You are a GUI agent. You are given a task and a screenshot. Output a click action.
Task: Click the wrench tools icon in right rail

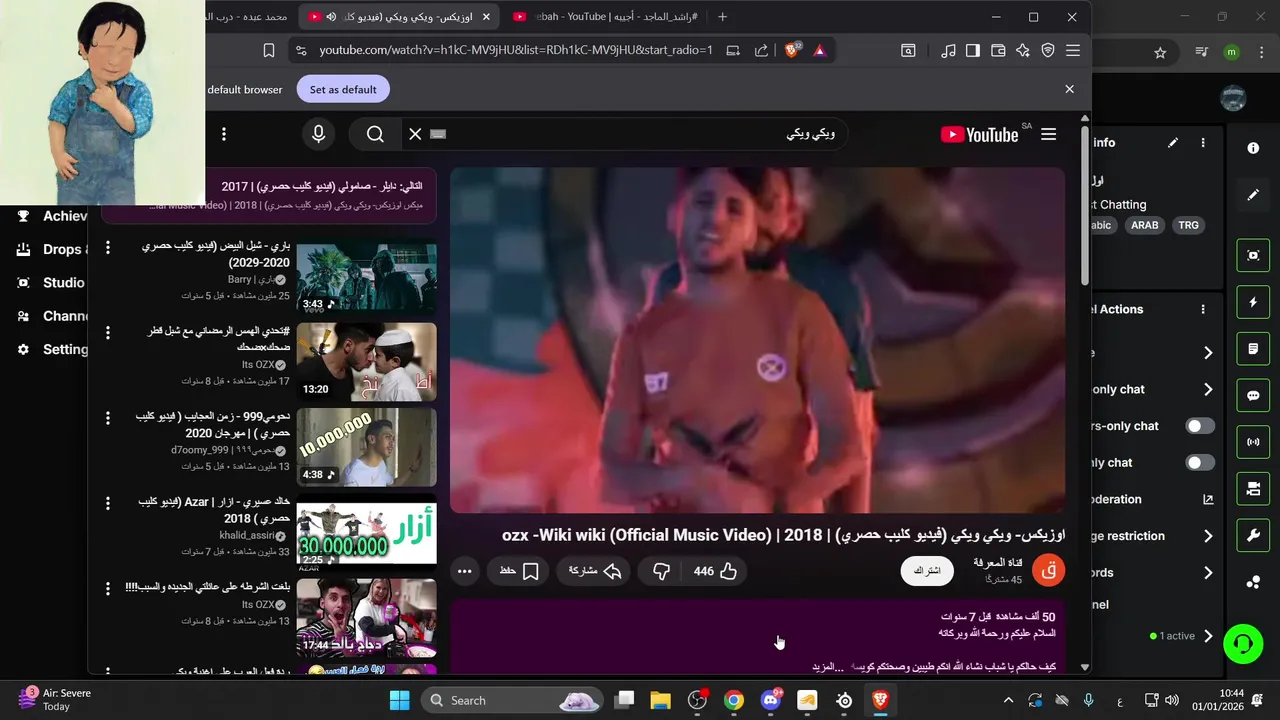coord(1253,536)
